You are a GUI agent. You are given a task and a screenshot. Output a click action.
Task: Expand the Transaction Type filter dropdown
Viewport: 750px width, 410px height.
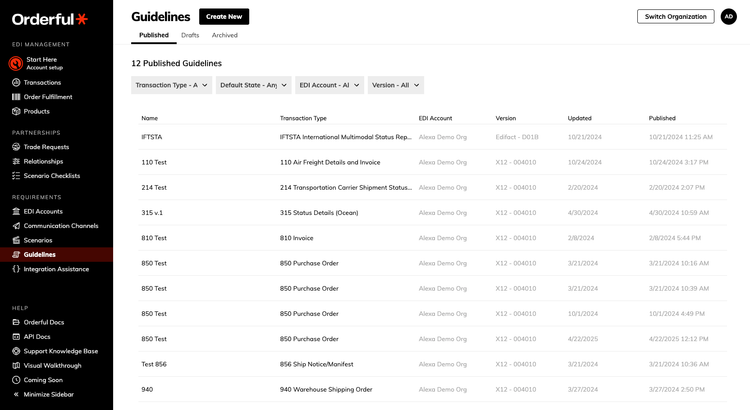coord(172,86)
